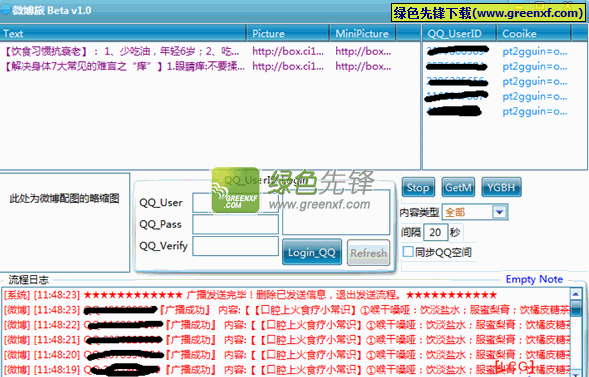Viewport: 589px width, 377px height.
Task: Click the app icon in the title bar
Action: click(5, 10)
